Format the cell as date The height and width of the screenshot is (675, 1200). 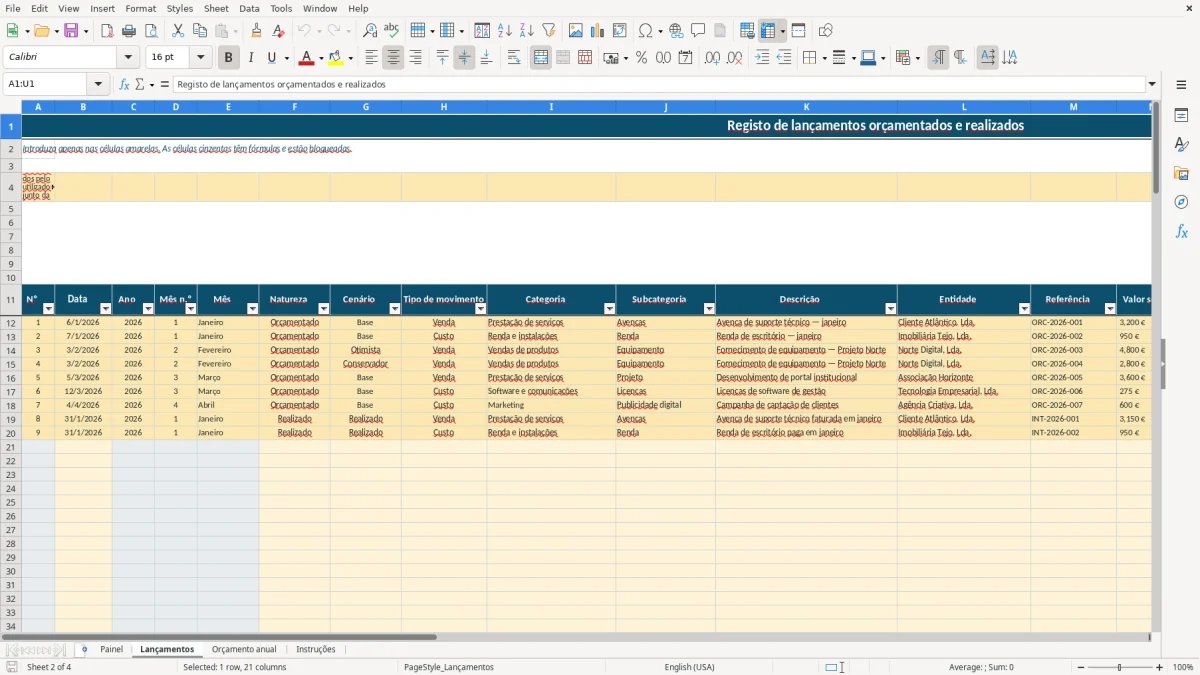[x=685, y=58]
